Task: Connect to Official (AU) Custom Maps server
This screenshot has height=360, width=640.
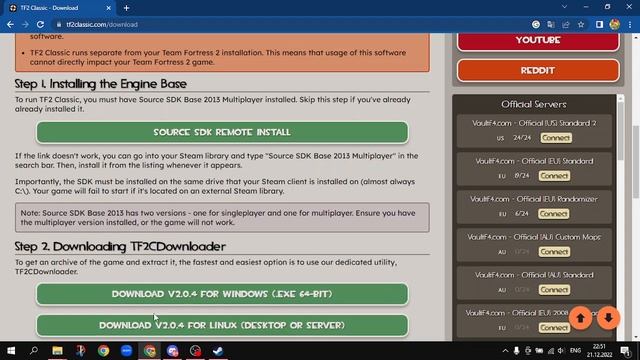Action: [x=554, y=252]
